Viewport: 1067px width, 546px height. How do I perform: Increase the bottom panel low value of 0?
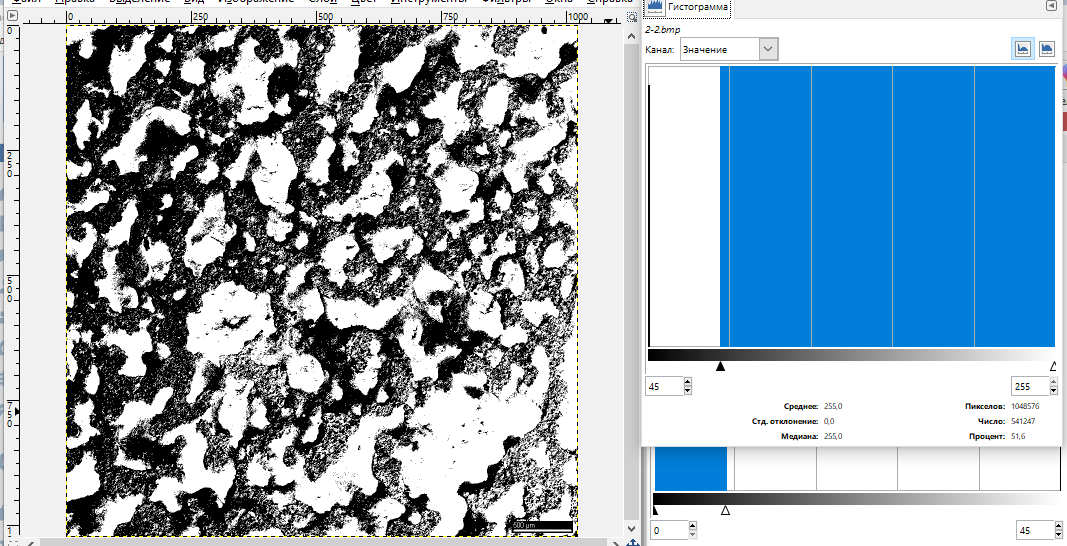pos(692,526)
